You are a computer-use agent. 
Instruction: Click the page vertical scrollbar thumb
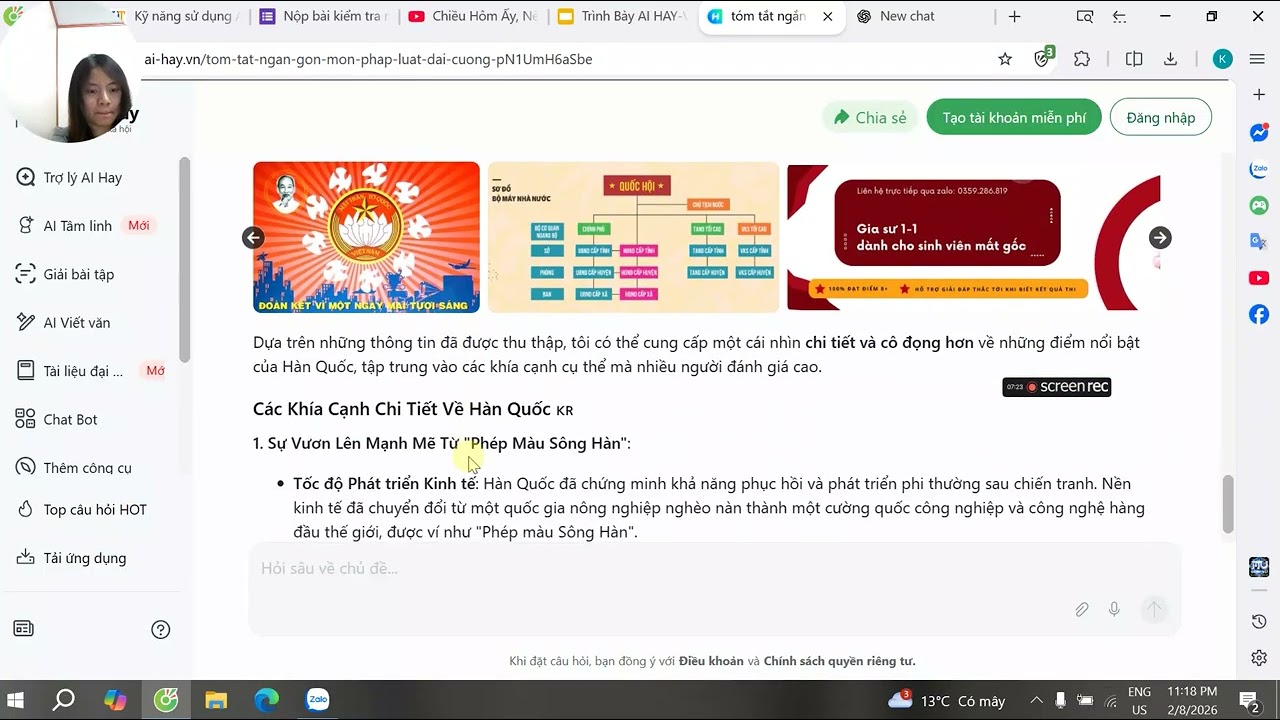pos(1228,505)
